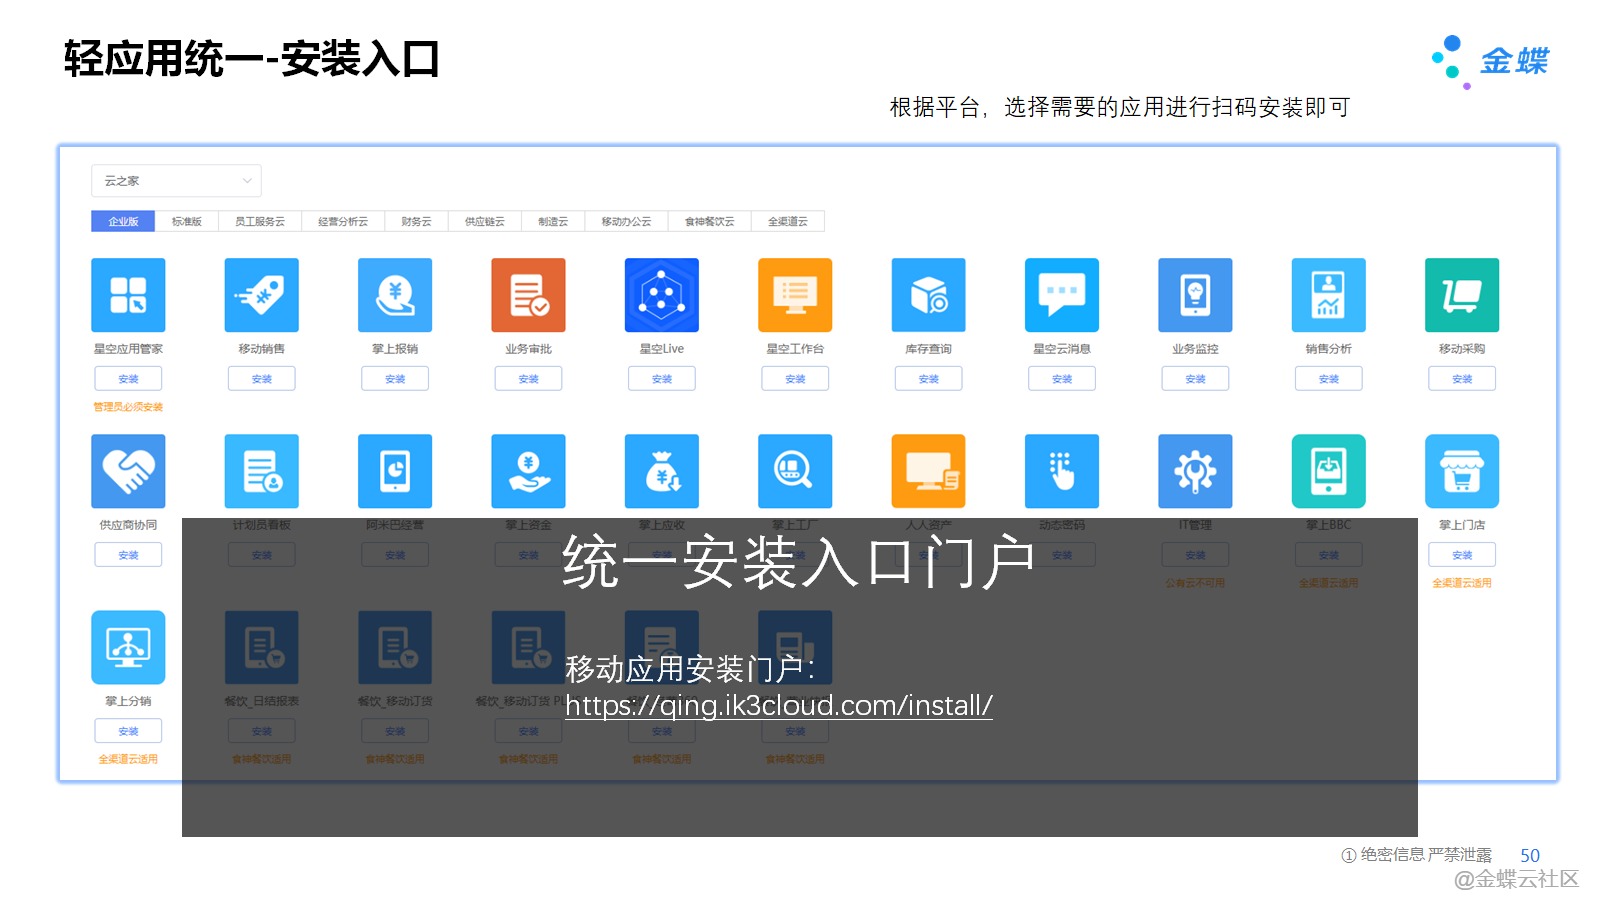The image size is (1600, 900).
Task: Click the 移动销售 price tag icon
Action: click(x=261, y=295)
